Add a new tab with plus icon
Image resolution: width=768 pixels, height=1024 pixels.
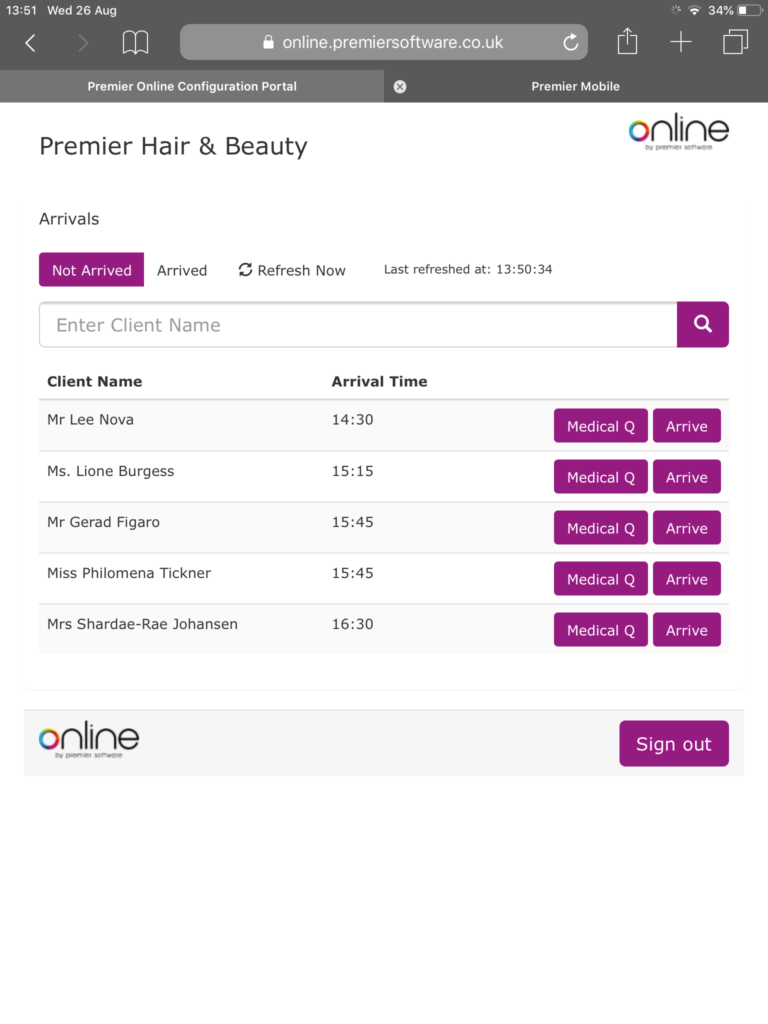[x=680, y=42]
